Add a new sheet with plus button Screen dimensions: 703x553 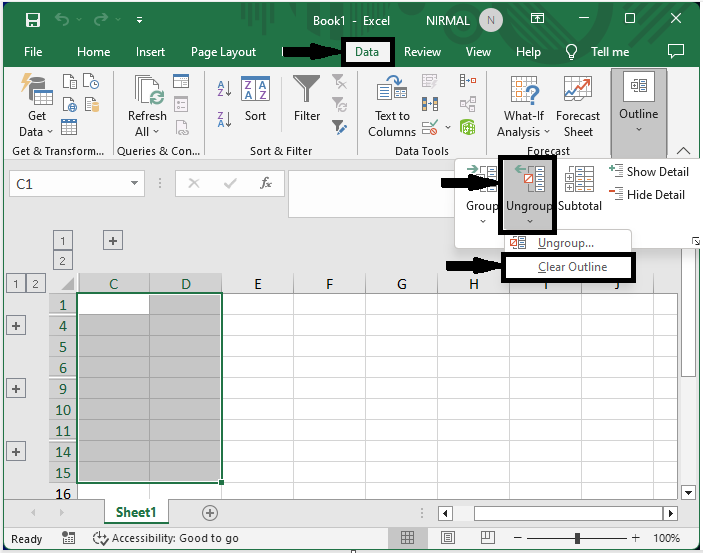(x=210, y=513)
